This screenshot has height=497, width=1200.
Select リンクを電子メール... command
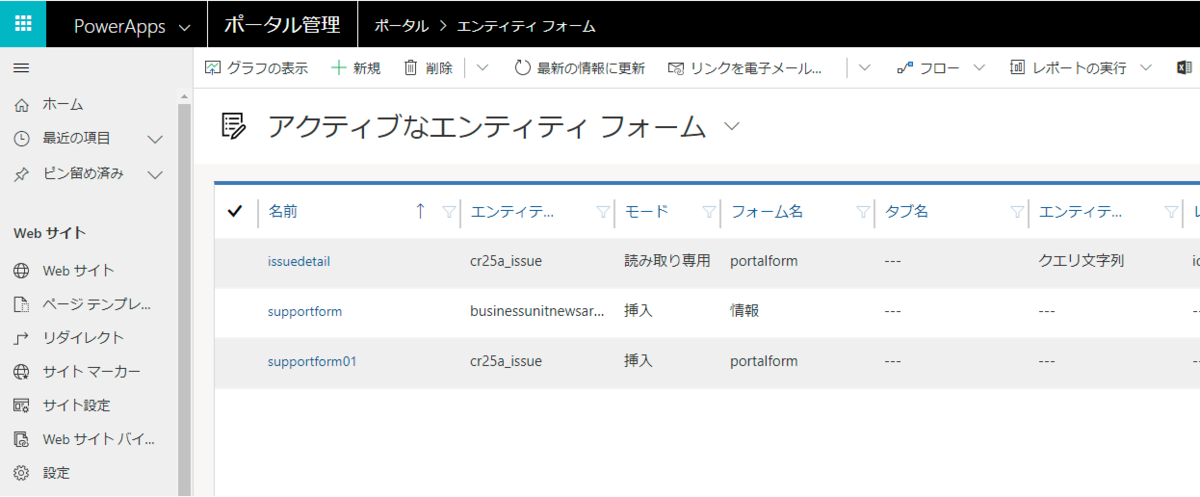[x=744, y=68]
